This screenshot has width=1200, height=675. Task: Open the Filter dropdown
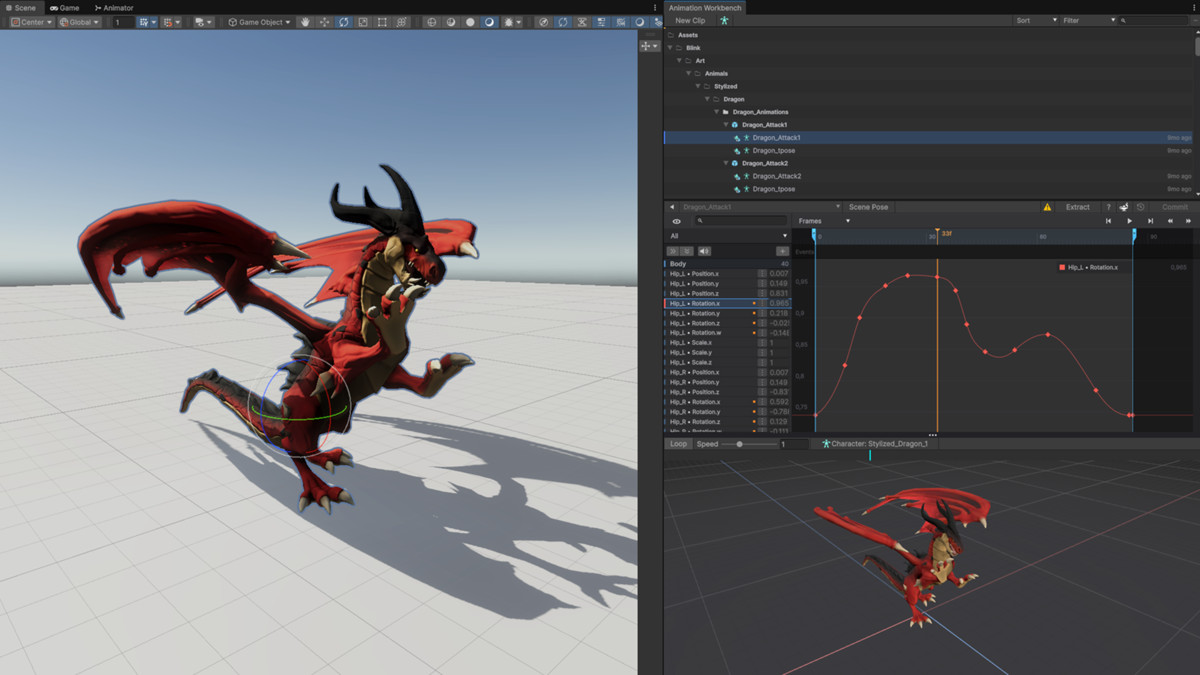coord(1089,20)
